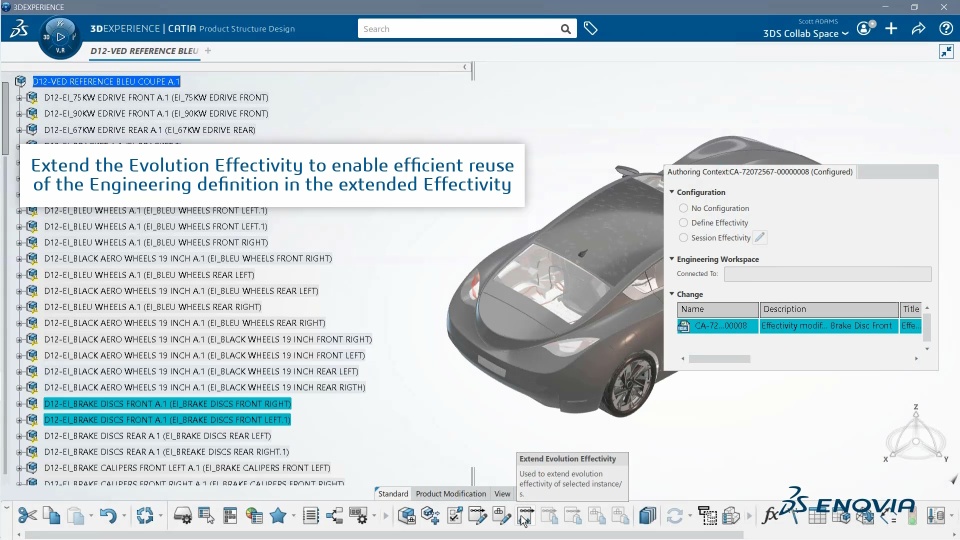Select change row CA-72...00008

(798, 326)
